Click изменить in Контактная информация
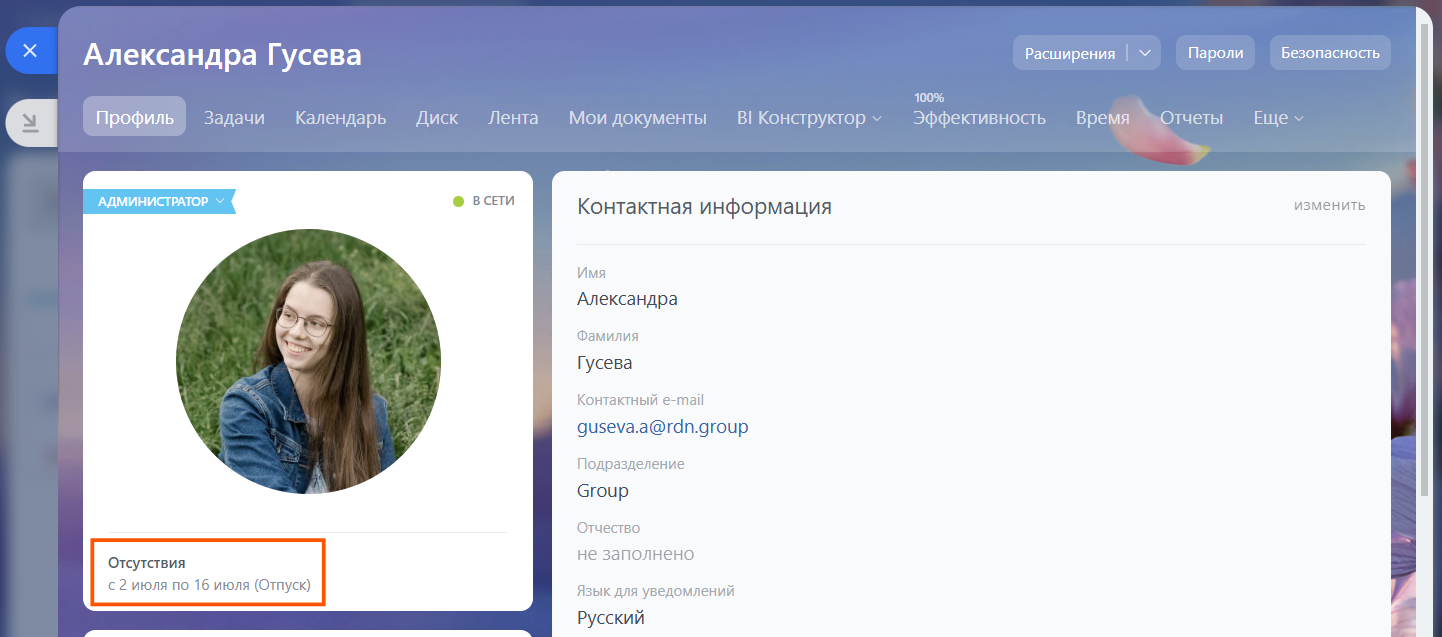The width and height of the screenshot is (1442, 637). tap(1329, 205)
